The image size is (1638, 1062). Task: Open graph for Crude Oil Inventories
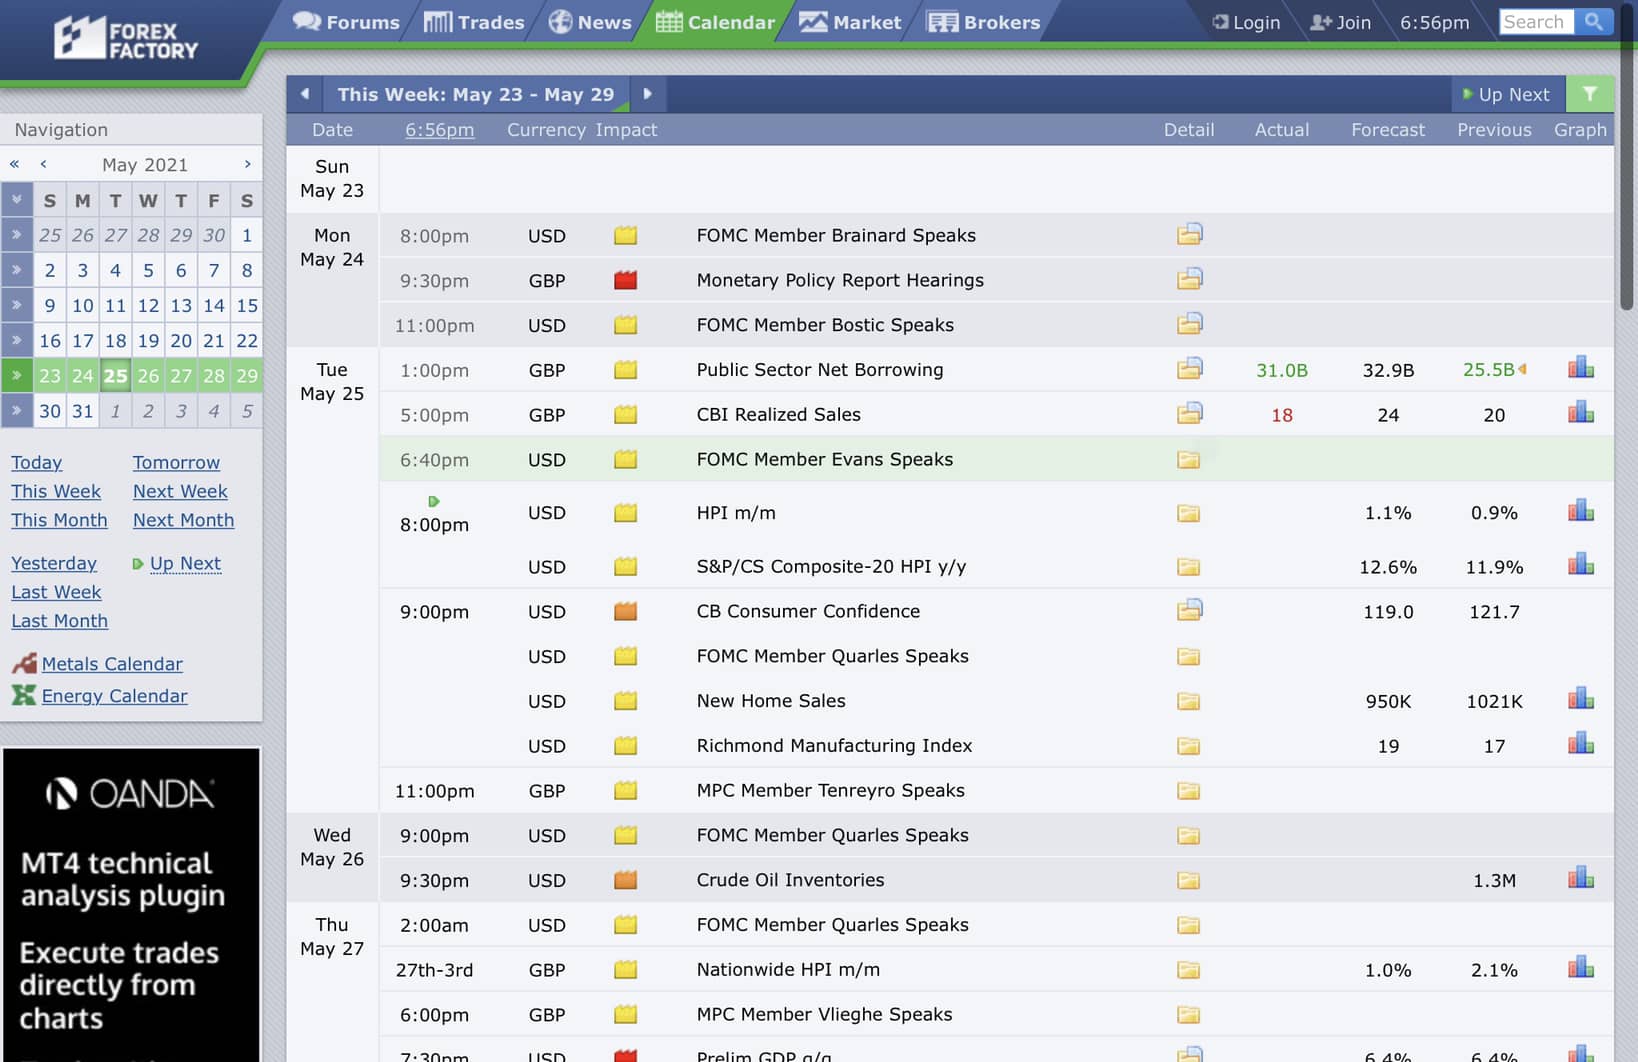coord(1580,878)
